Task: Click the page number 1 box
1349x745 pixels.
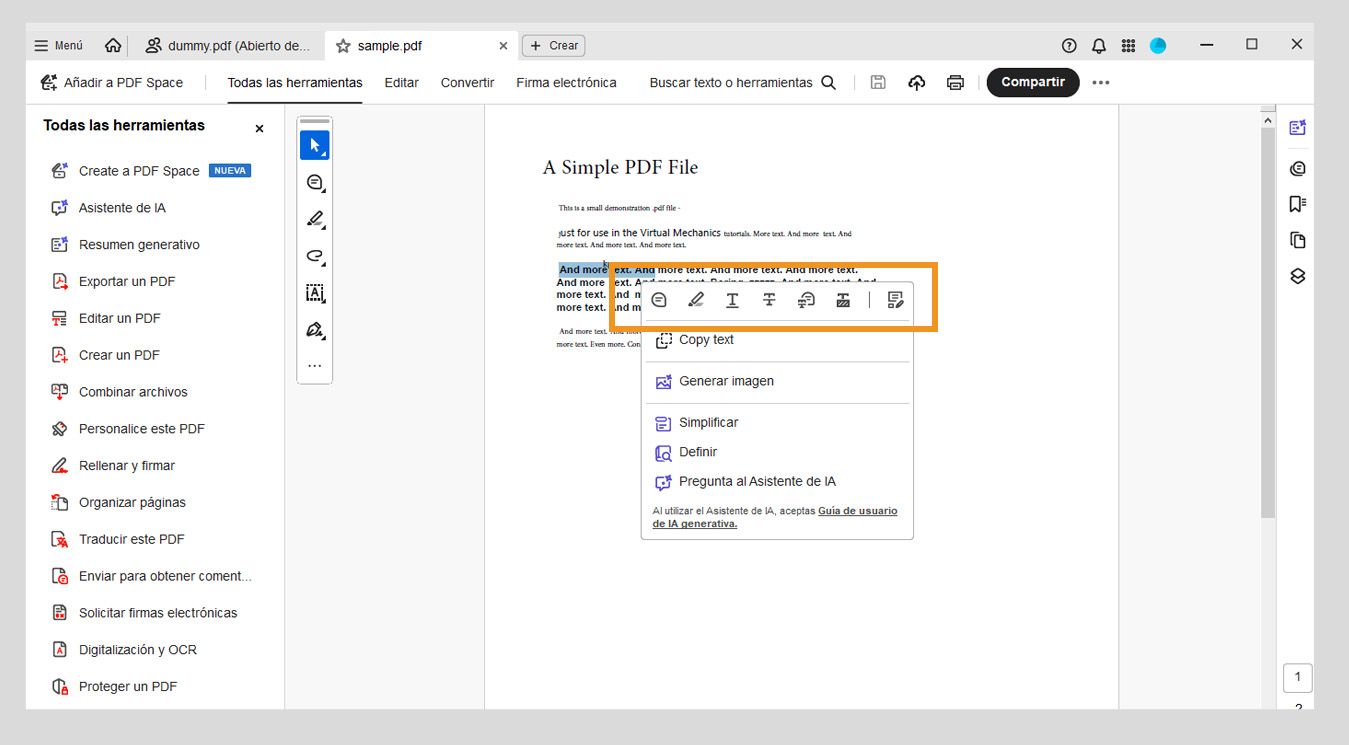Action: (1297, 677)
